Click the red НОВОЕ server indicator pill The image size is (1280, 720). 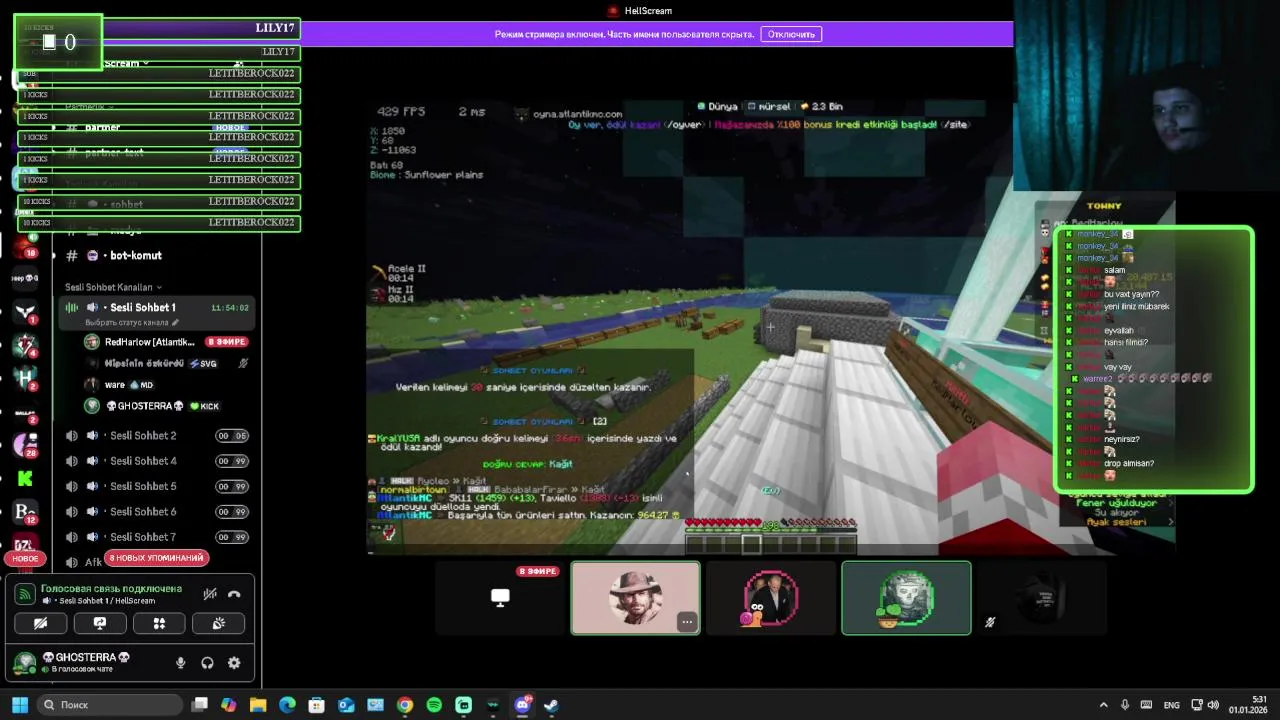click(25, 558)
